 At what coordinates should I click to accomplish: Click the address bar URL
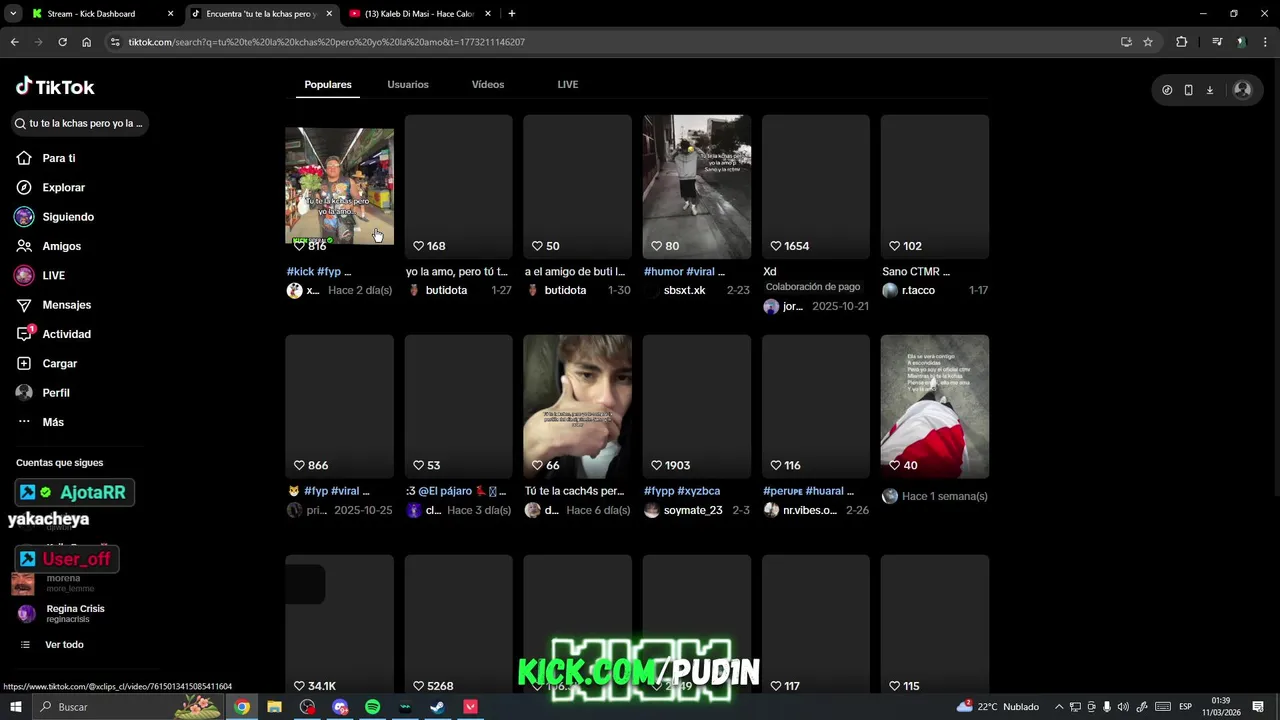click(327, 42)
